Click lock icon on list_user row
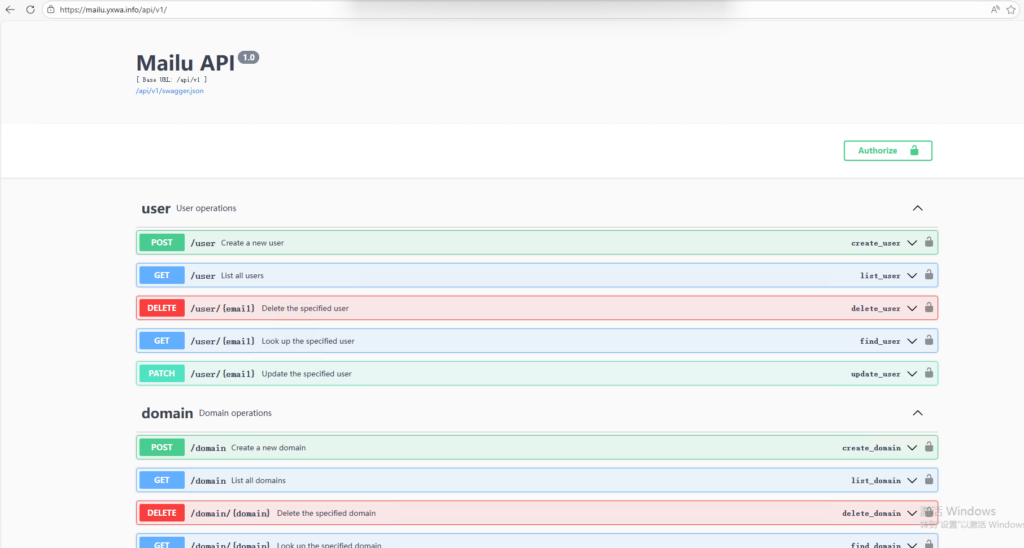 click(929, 275)
